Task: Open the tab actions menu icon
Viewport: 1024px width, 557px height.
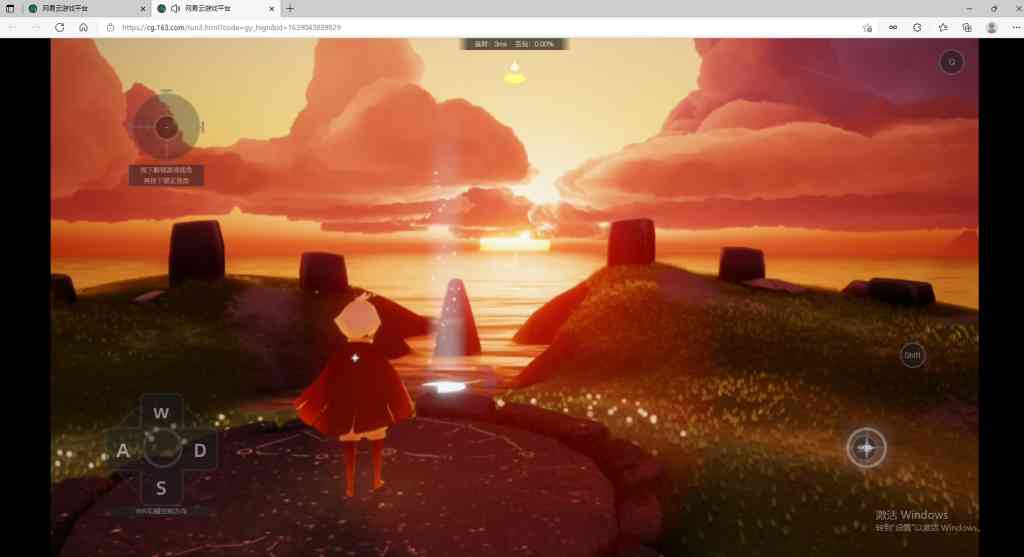Action: [10, 8]
